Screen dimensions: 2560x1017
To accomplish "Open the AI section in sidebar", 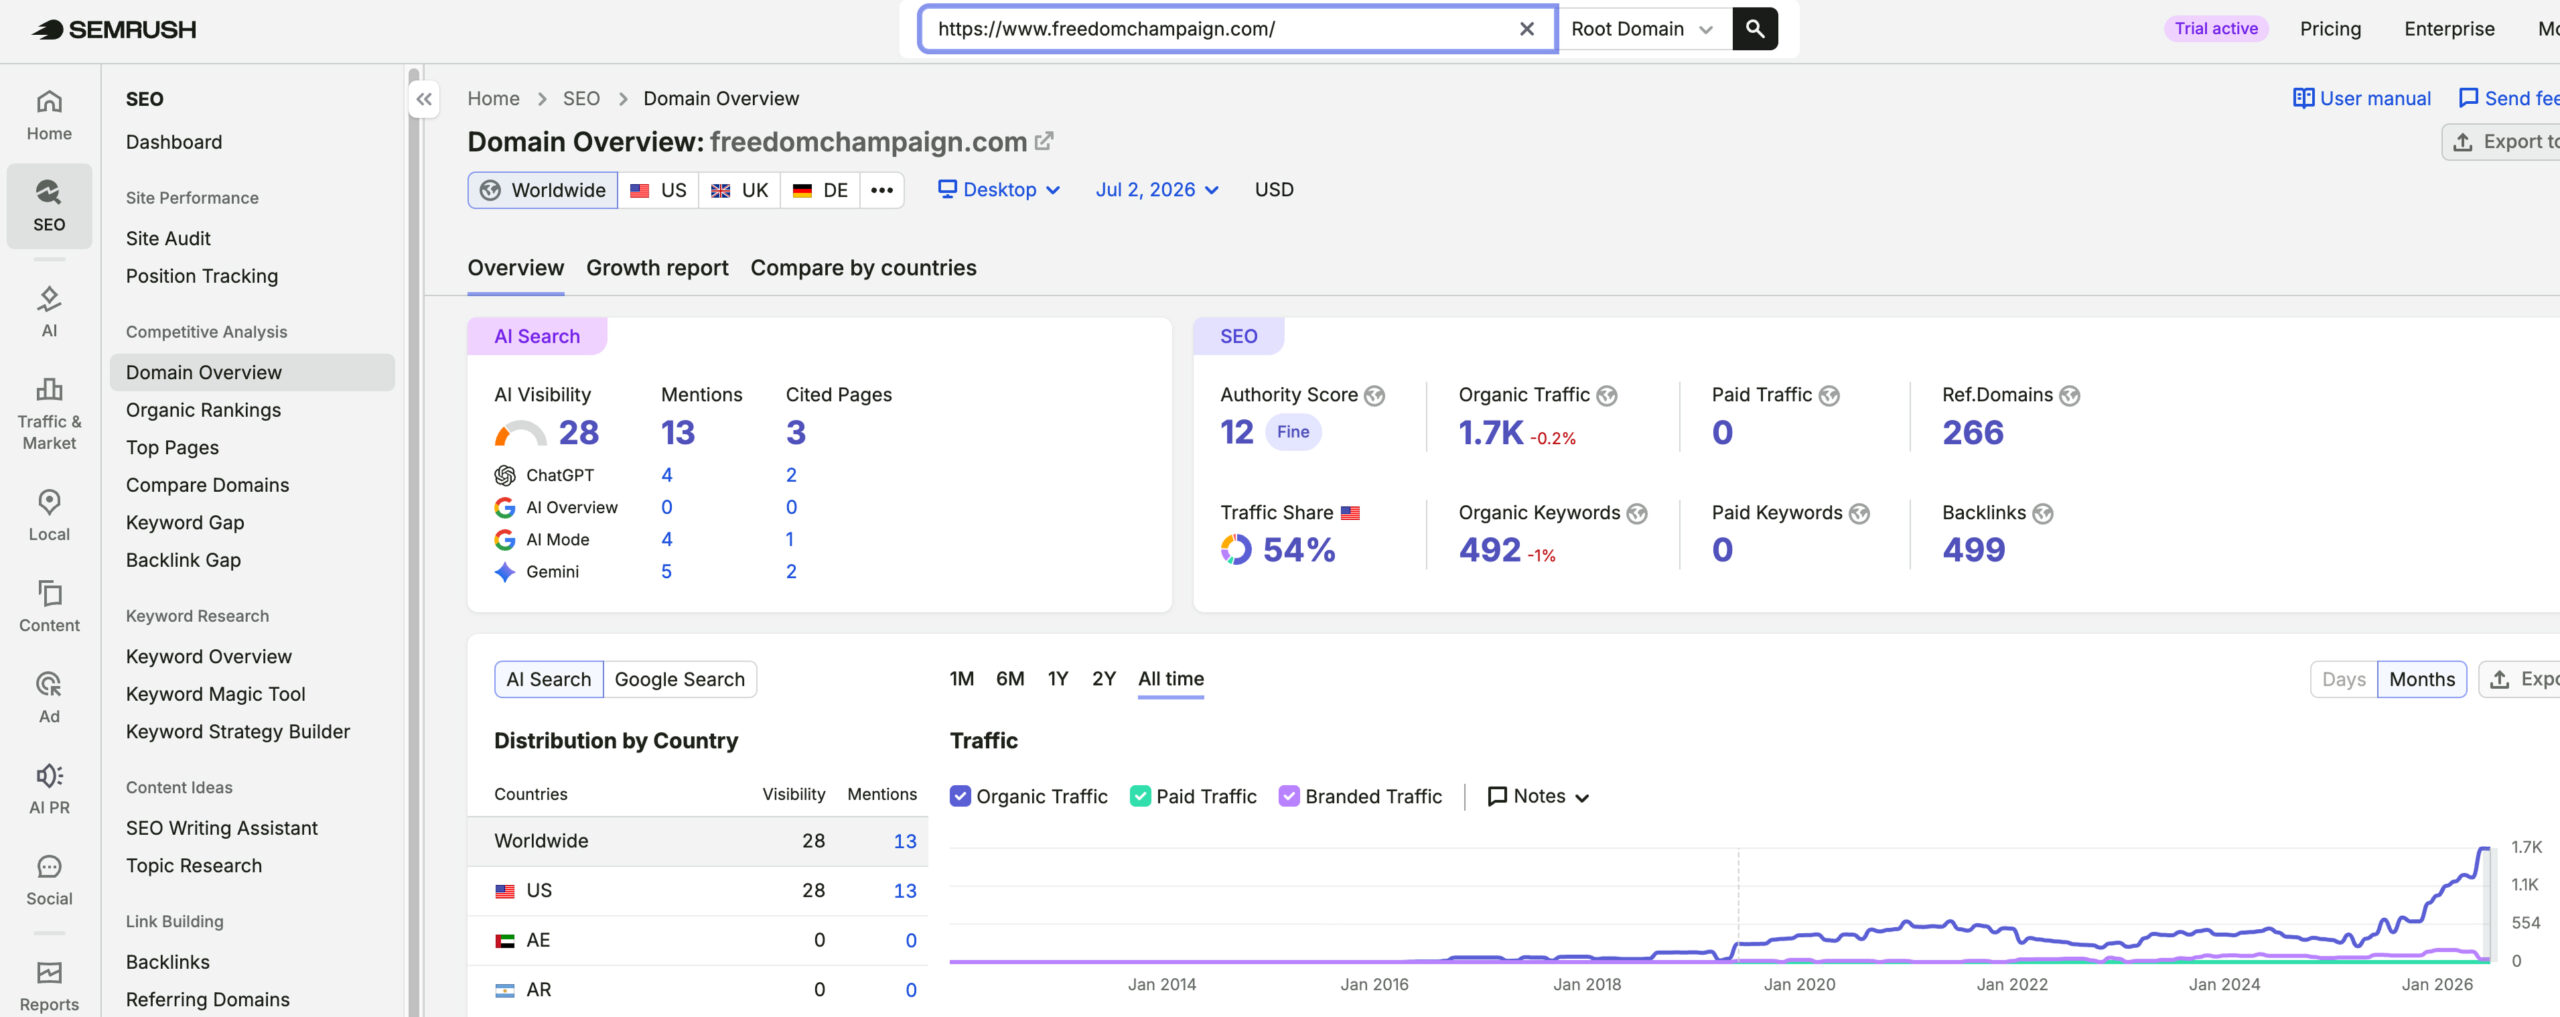I will tap(49, 312).
